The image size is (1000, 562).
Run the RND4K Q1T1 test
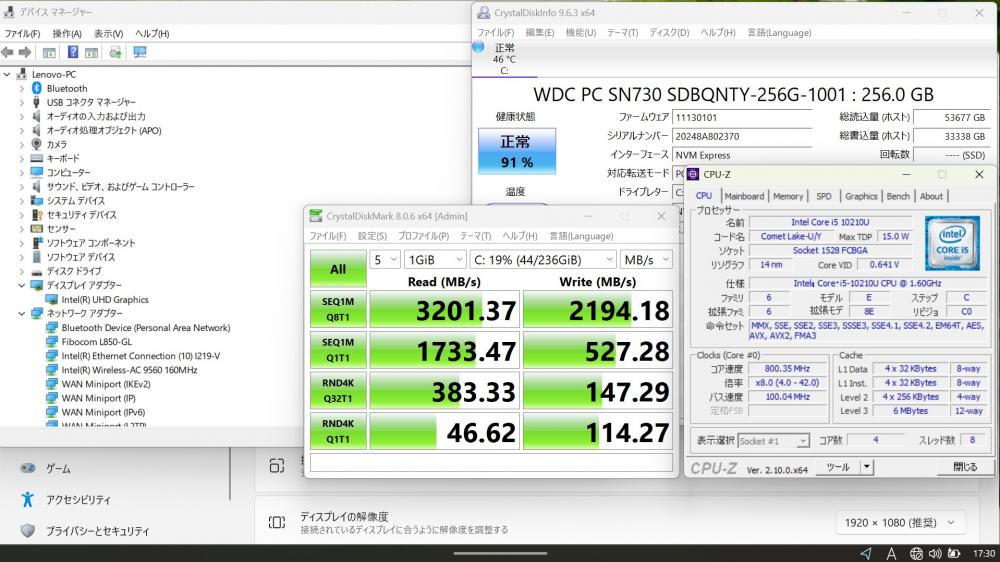(x=338, y=431)
